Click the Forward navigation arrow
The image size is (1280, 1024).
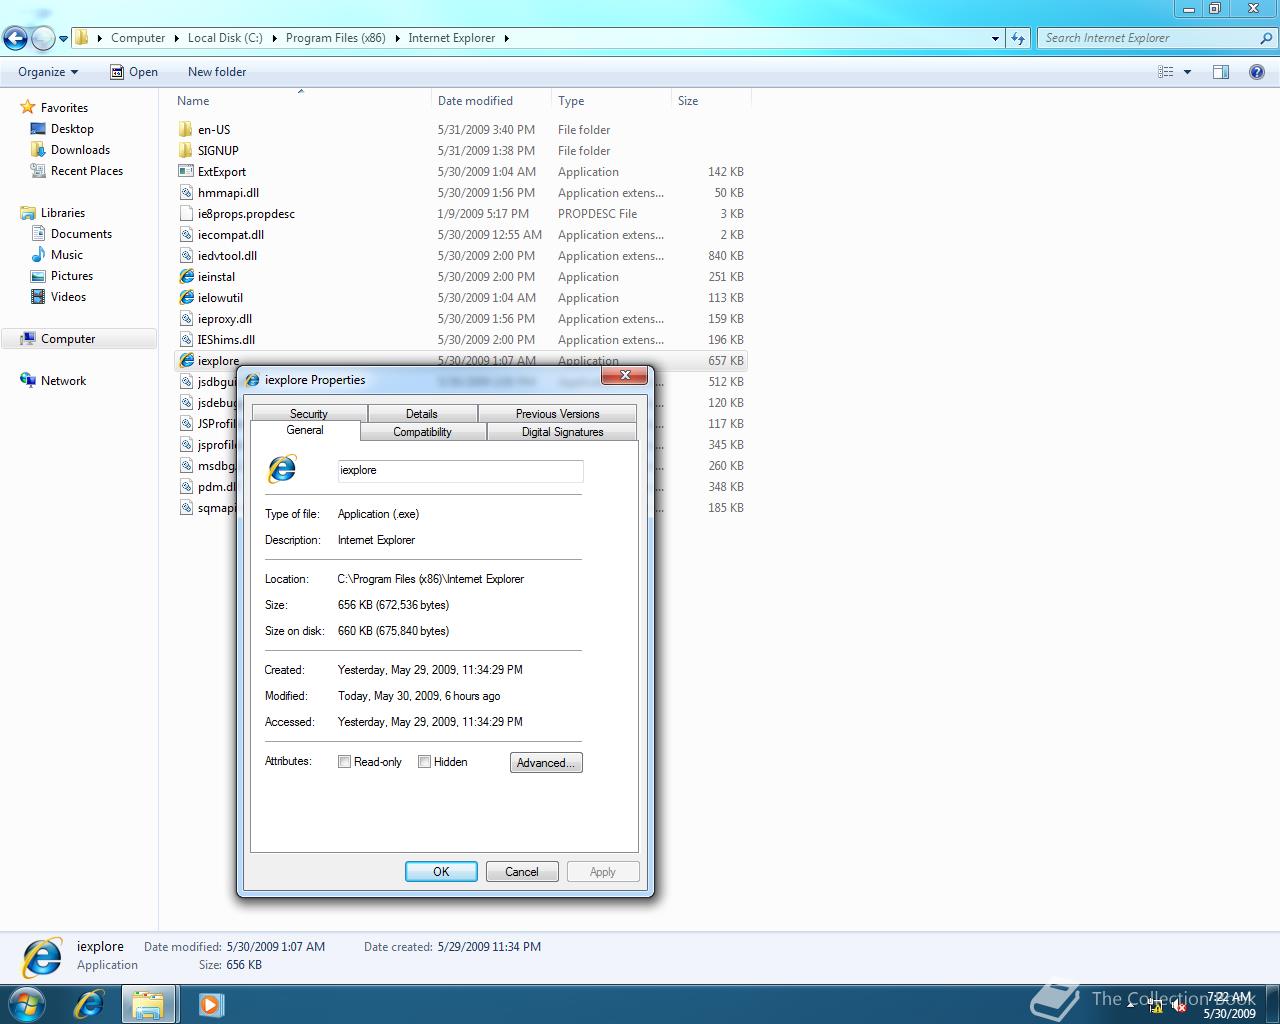43,39
